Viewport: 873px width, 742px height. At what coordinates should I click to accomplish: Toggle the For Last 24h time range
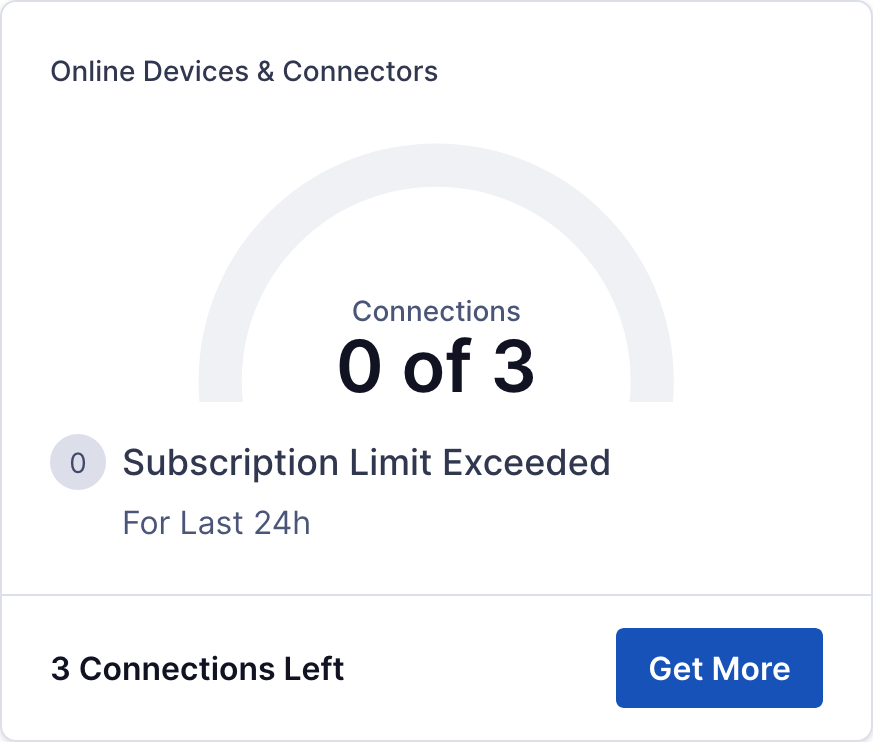pyautogui.click(x=215, y=522)
